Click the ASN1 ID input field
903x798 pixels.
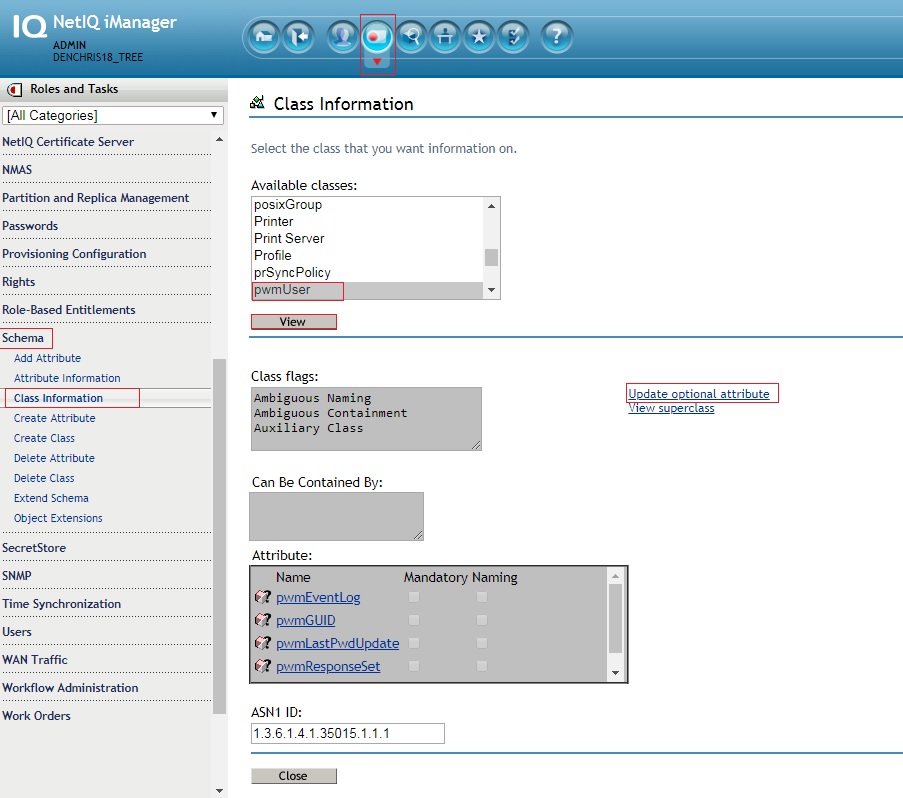click(348, 734)
